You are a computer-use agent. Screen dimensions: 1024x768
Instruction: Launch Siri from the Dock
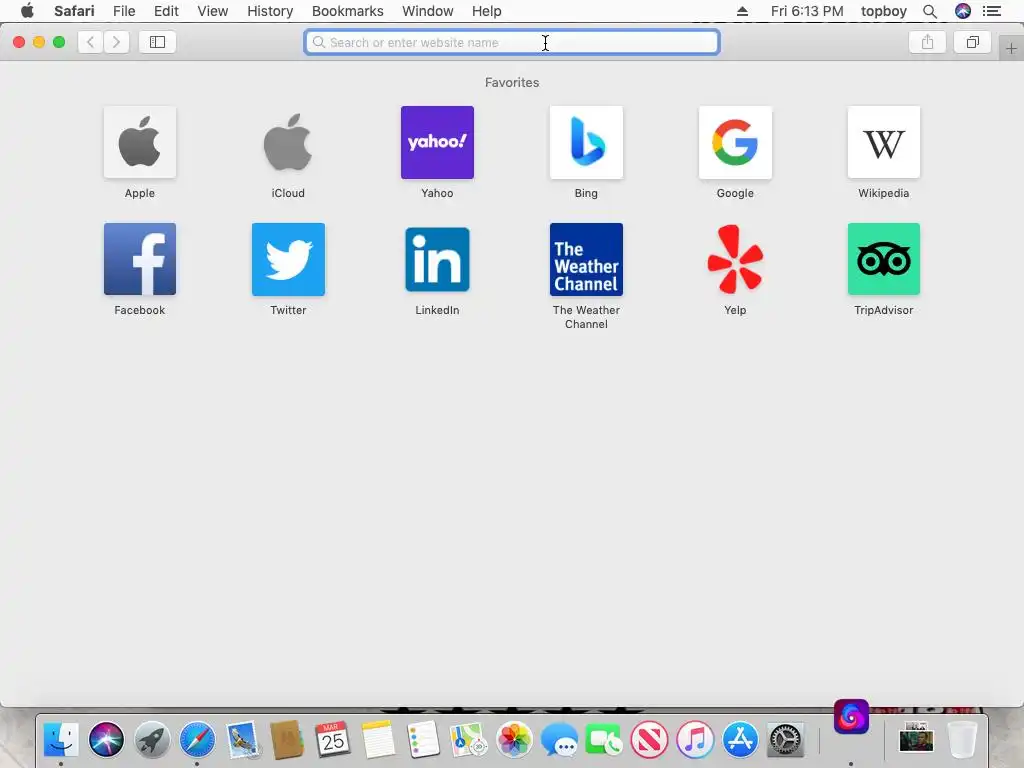pos(106,739)
